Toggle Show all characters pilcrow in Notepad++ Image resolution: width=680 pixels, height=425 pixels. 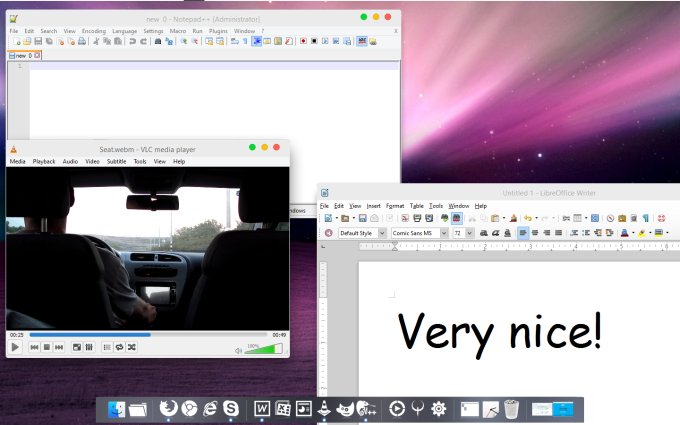click(245, 41)
